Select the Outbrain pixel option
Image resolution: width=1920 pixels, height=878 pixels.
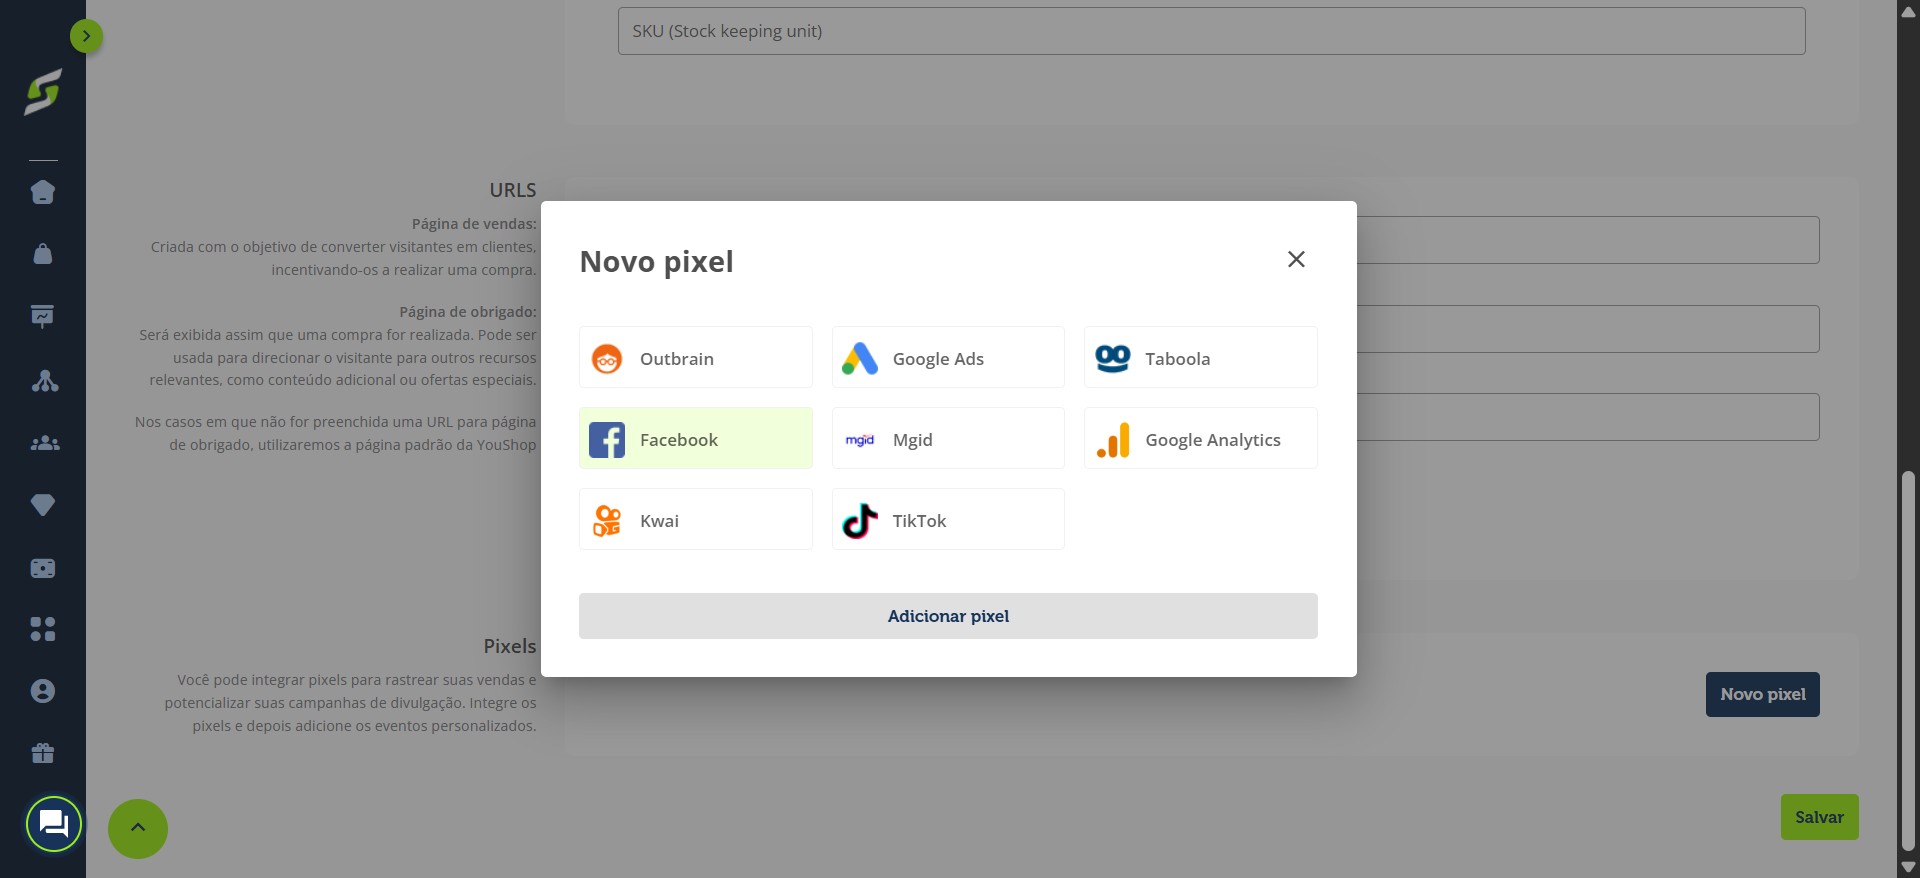pos(695,357)
